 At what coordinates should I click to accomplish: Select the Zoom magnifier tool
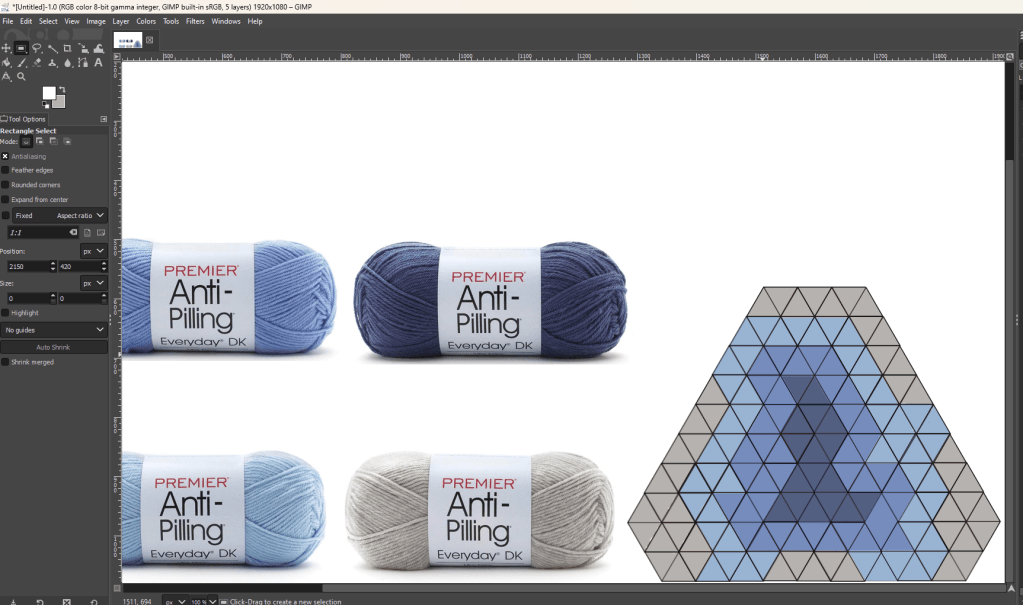[21, 76]
